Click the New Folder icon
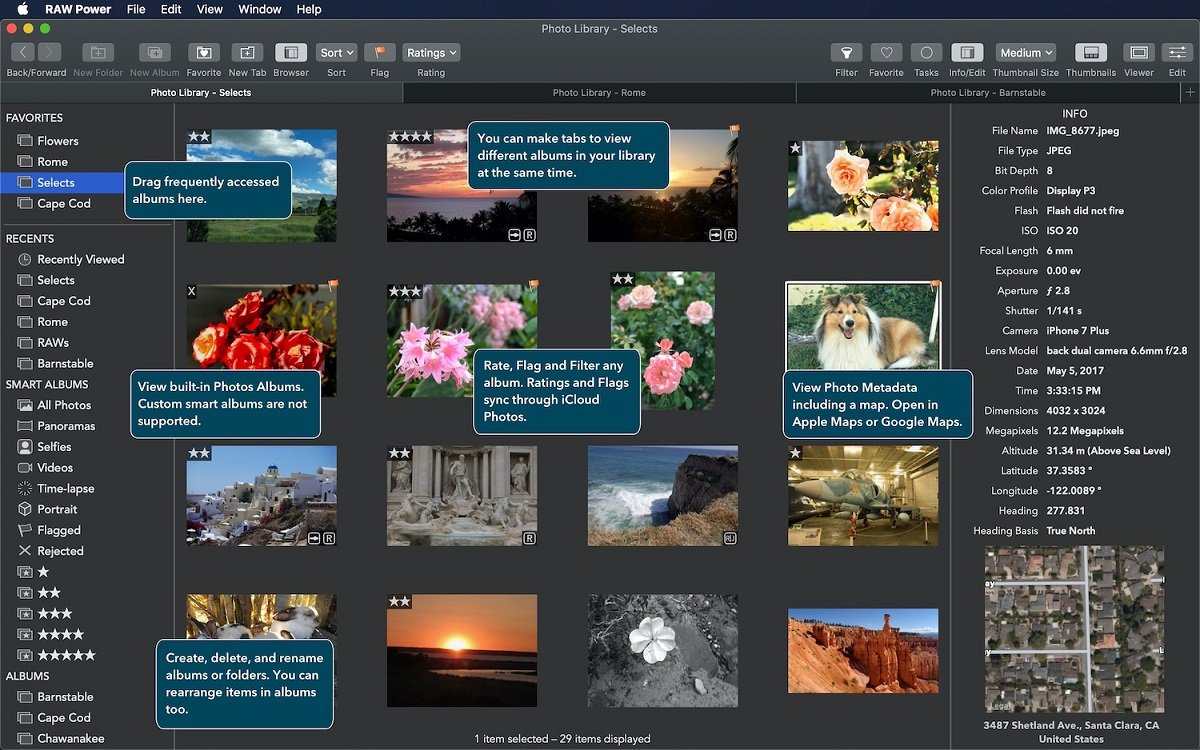Image resolution: width=1200 pixels, height=750 pixels. pos(97,52)
